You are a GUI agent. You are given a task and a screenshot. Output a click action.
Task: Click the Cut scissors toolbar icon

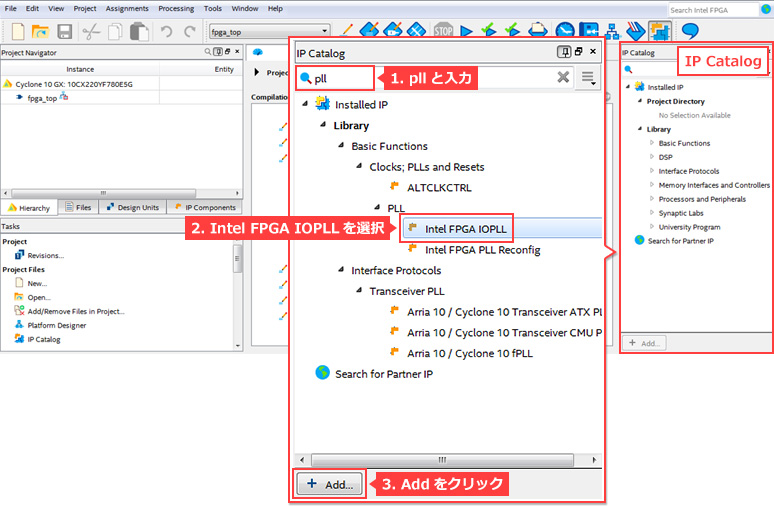tap(91, 32)
